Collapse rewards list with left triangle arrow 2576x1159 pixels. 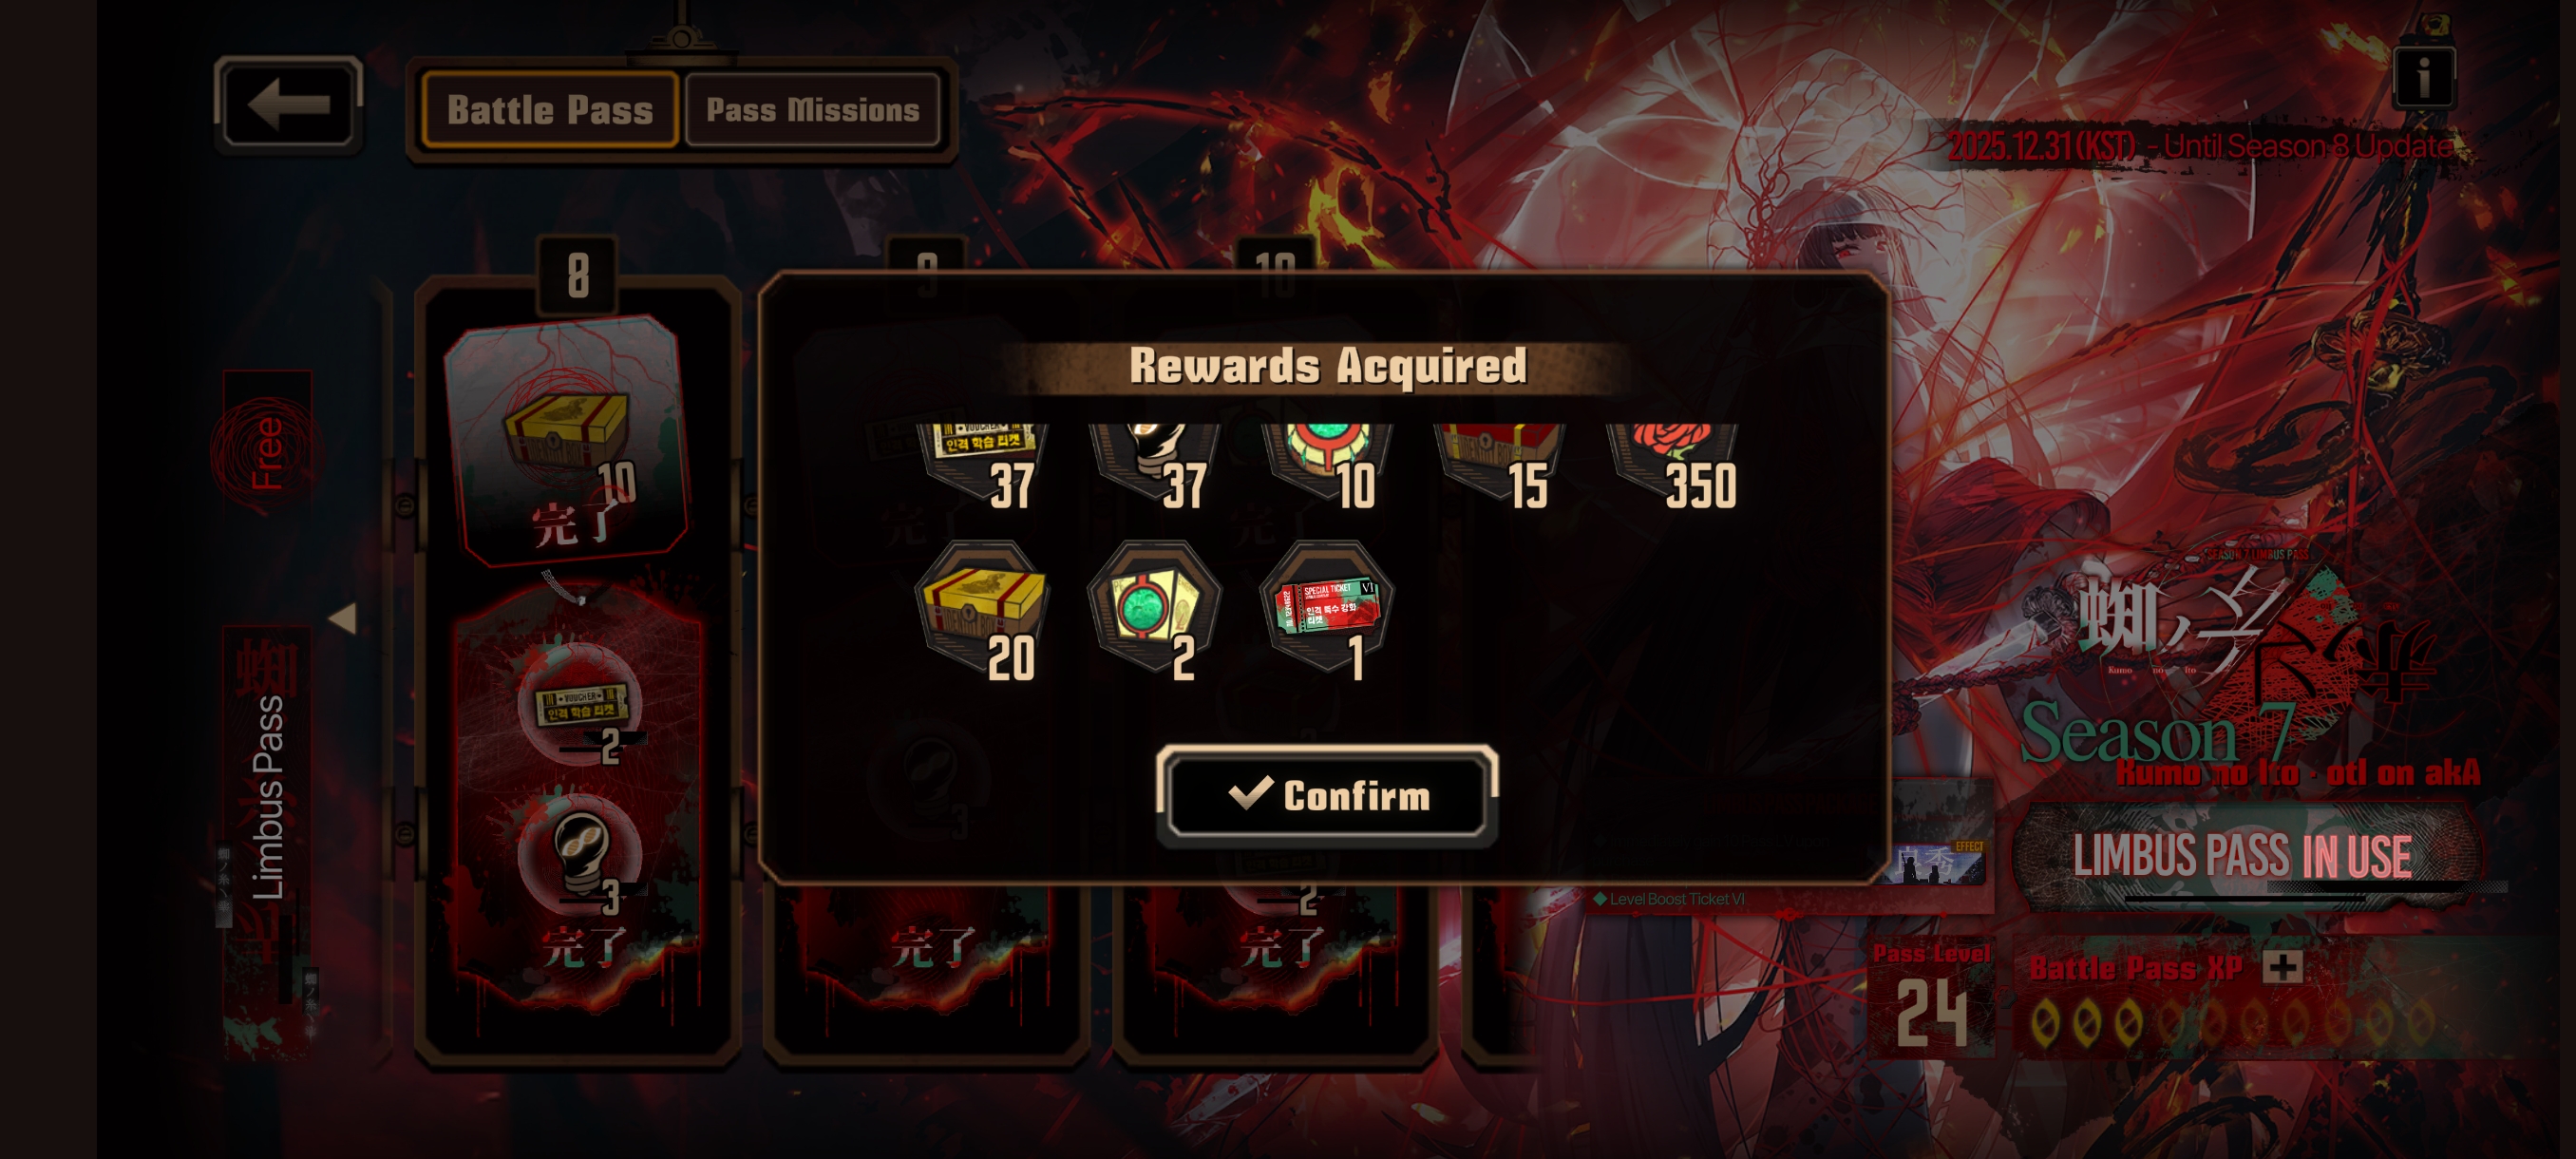(343, 618)
